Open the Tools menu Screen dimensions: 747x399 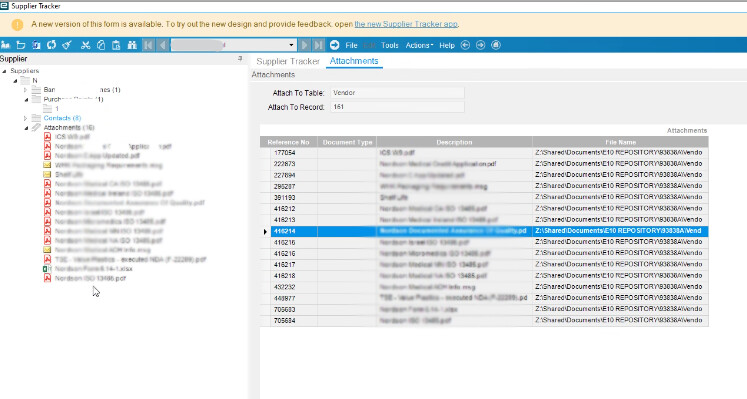tap(390, 45)
